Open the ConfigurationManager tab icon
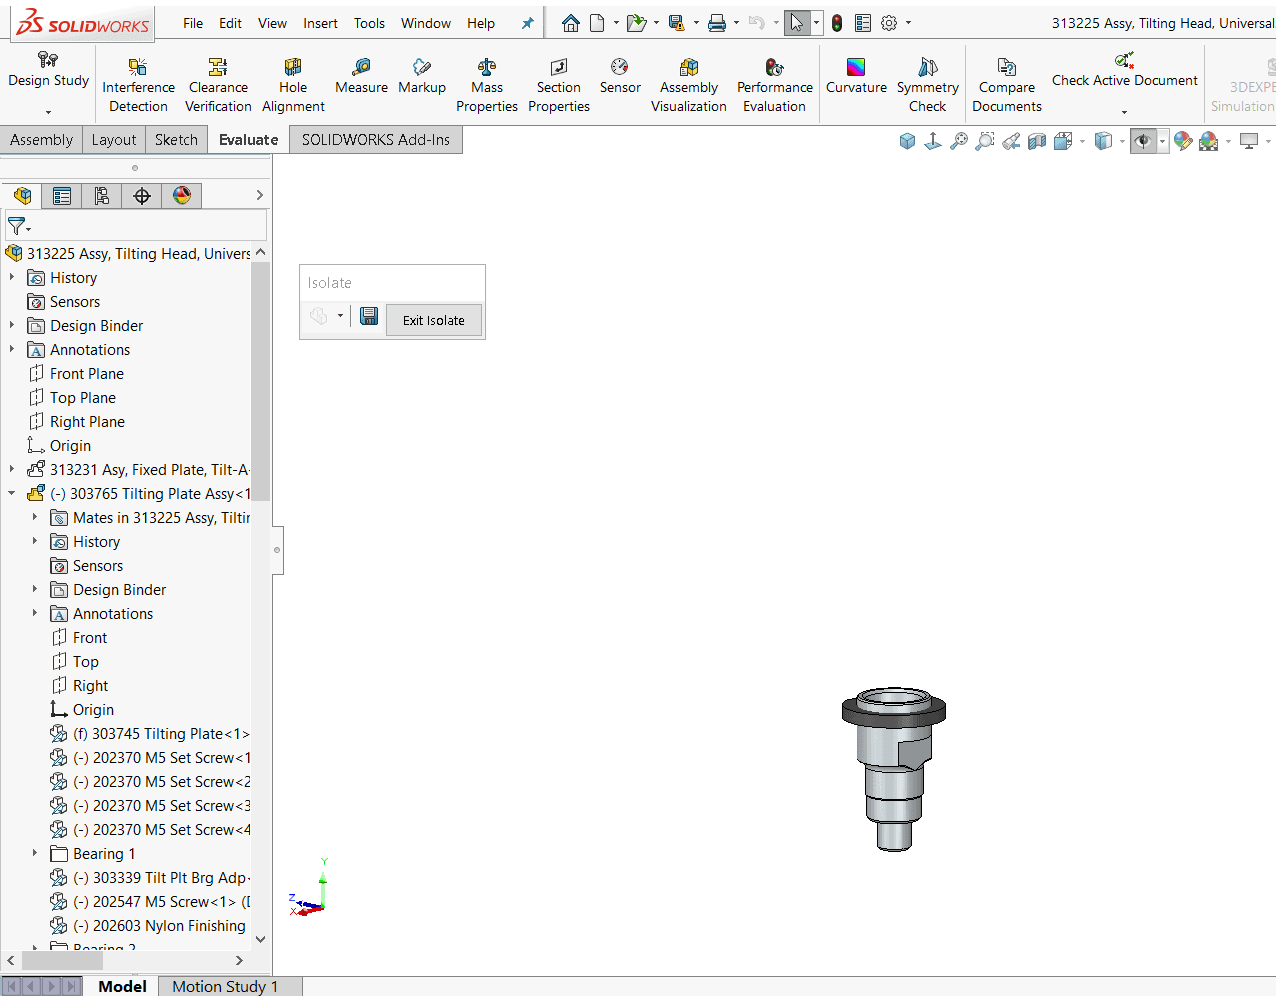 click(x=102, y=196)
